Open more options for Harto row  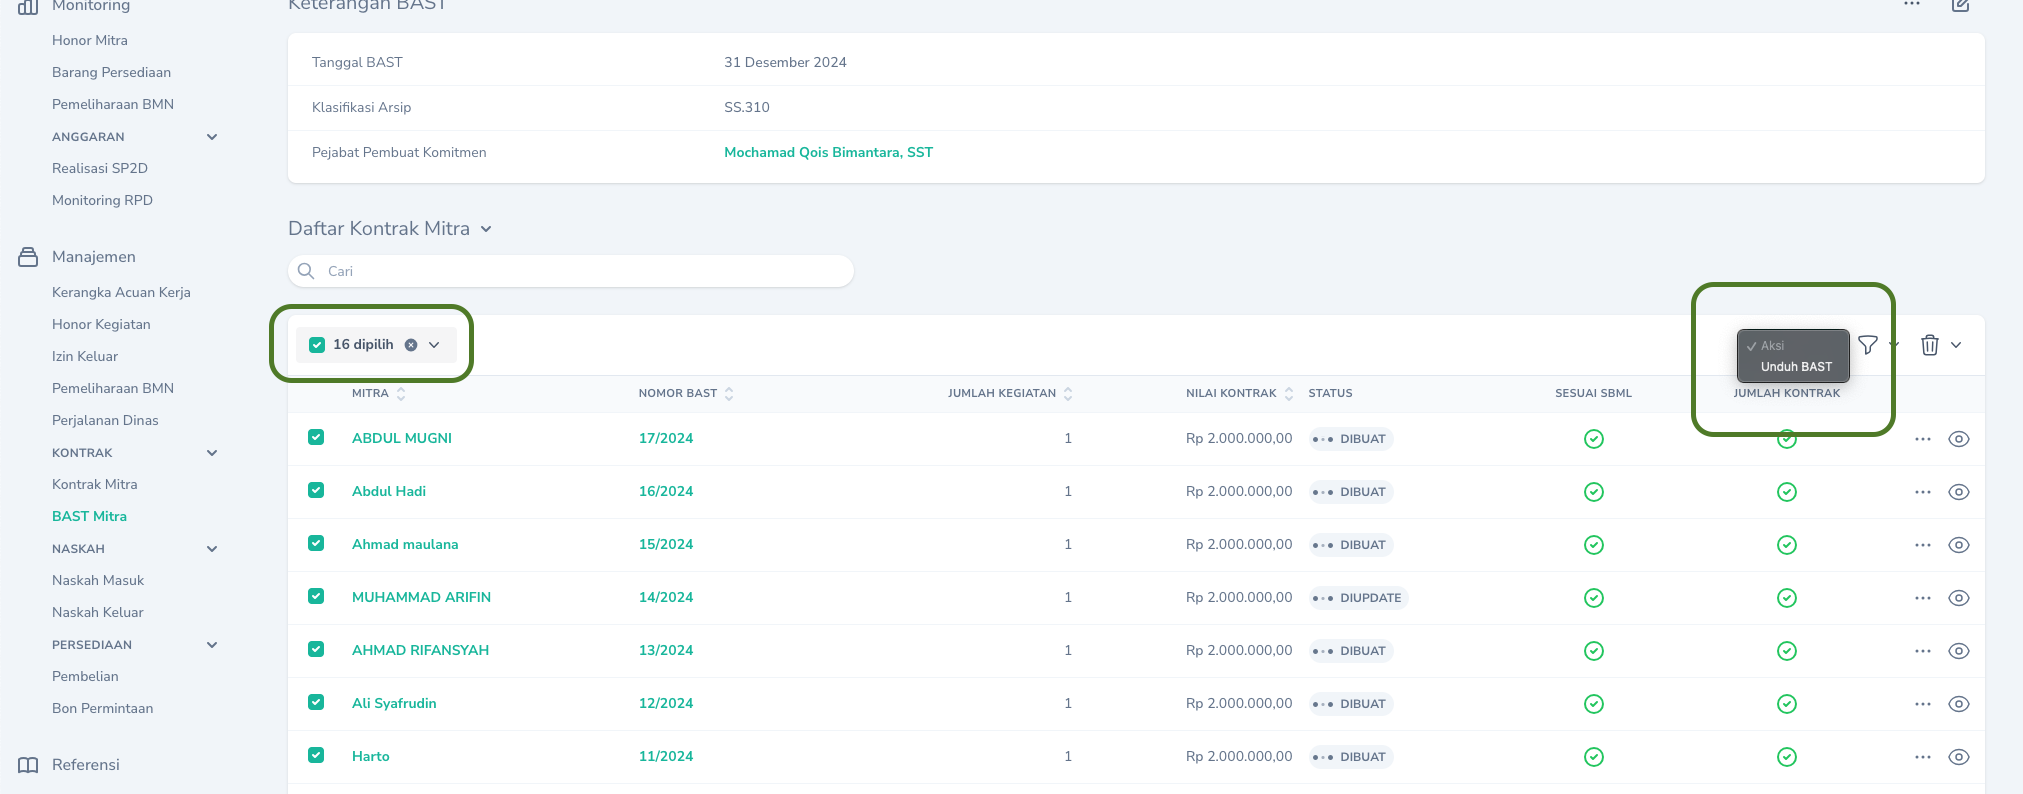(x=1923, y=757)
